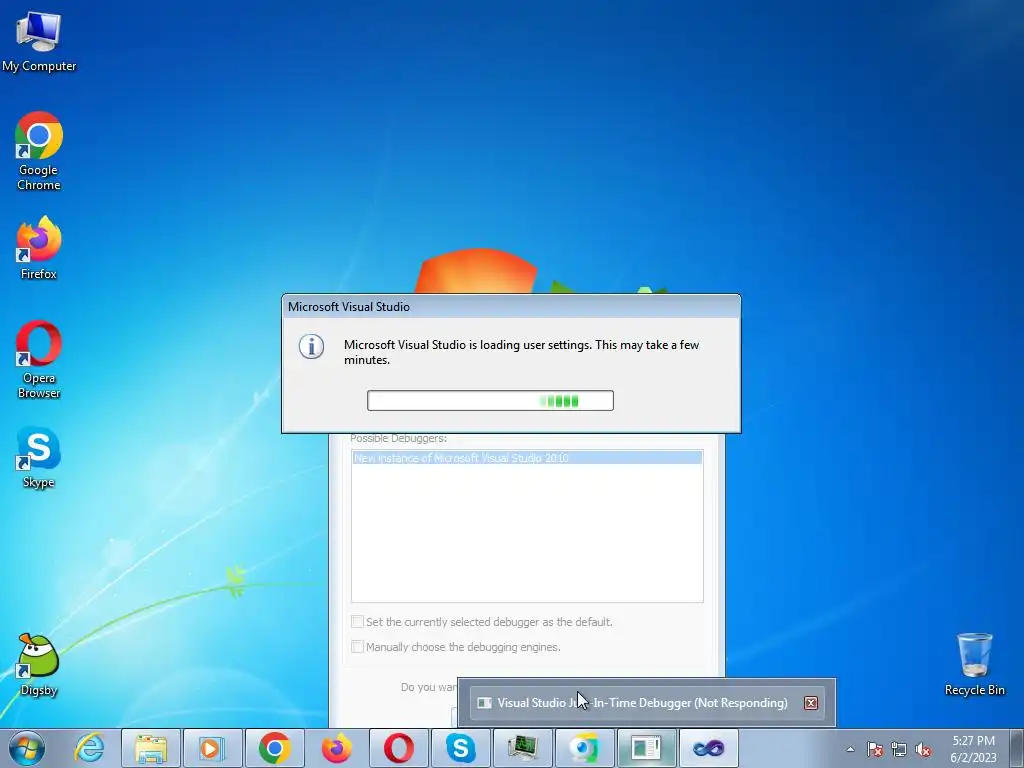Open Windows Explorer from taskbar
1024x768 pixels.
coord(151,748)
